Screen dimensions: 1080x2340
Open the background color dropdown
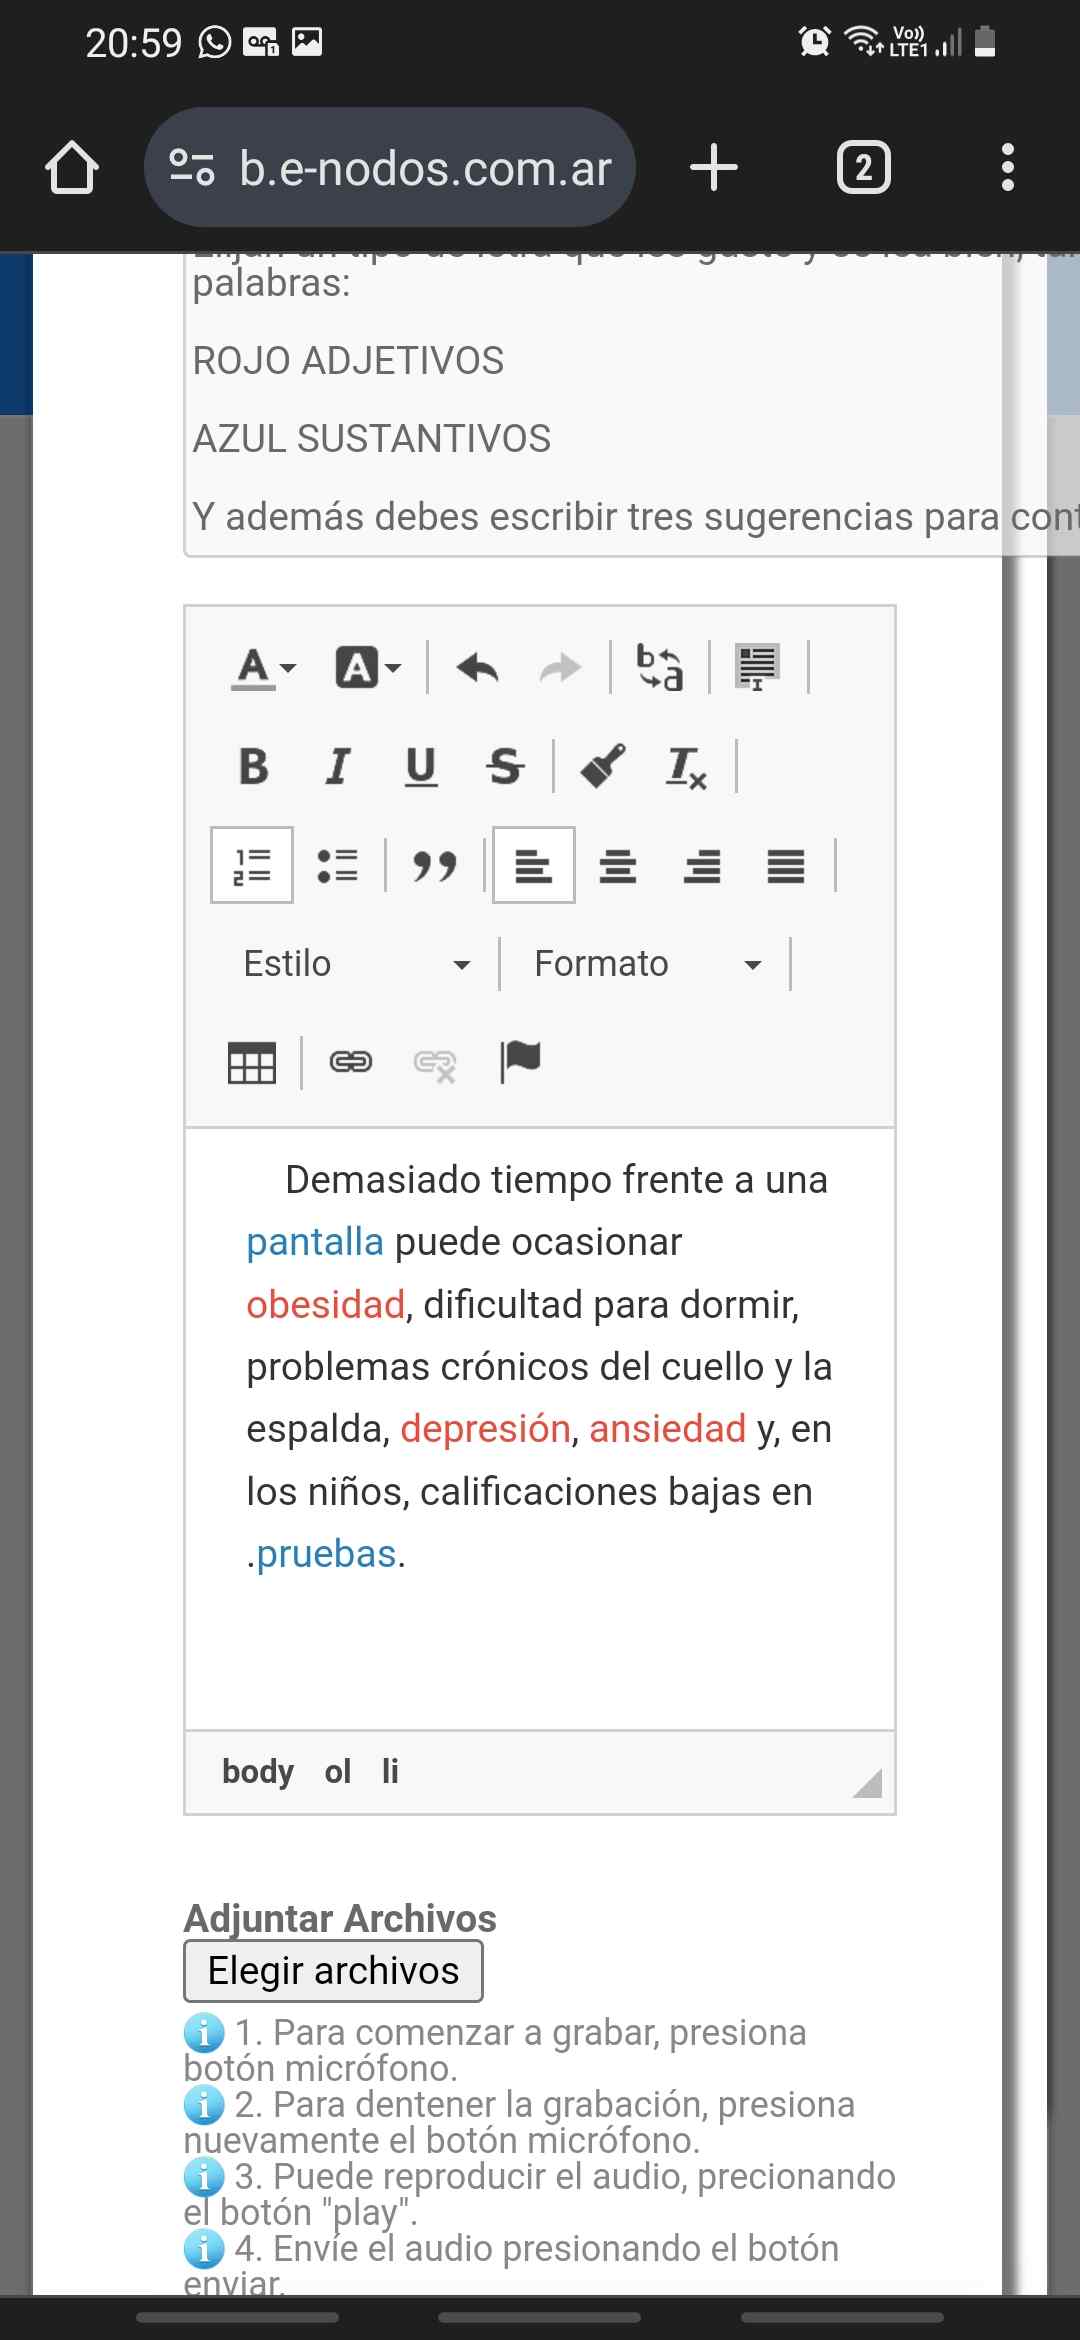tap(368, 667)
